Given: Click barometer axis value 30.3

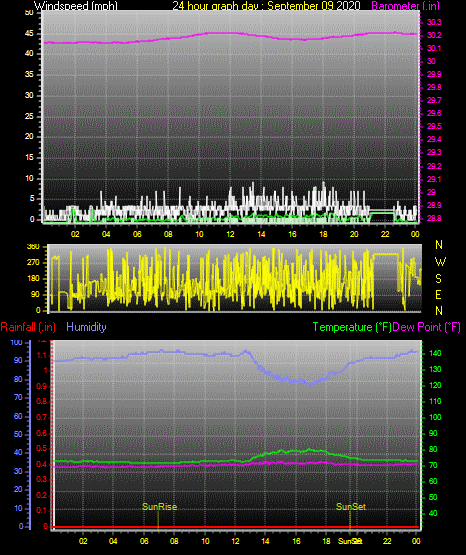Looking at the screenshot, I should click(434, 22).
